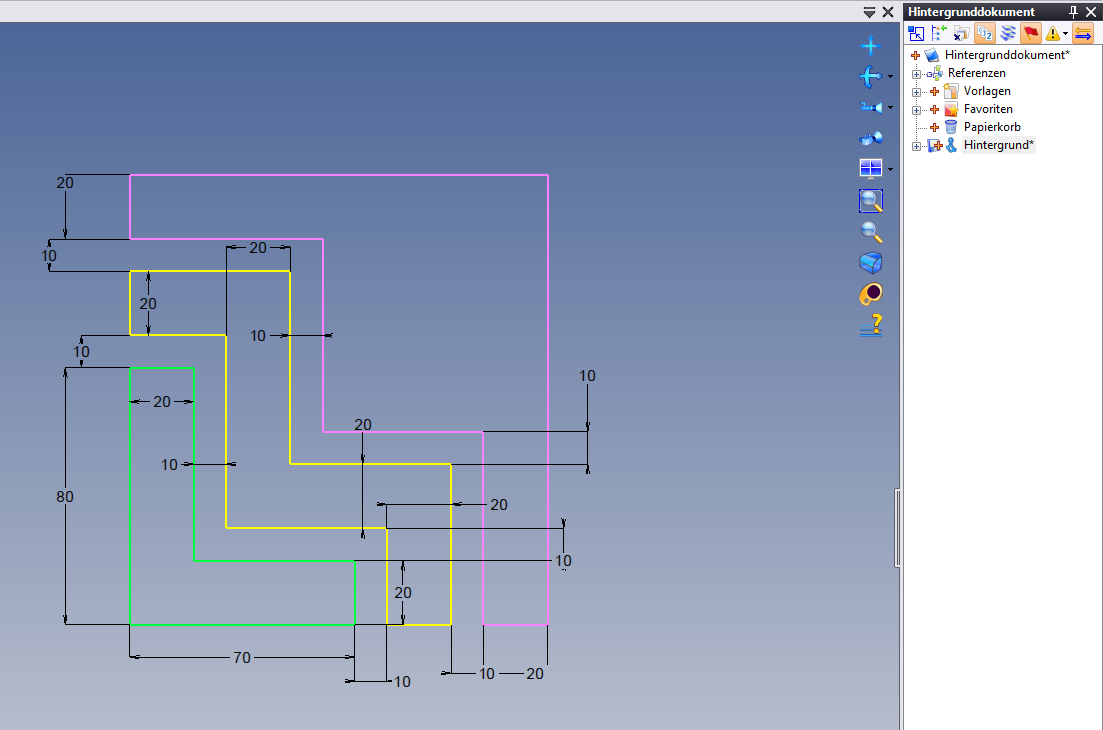Click the stacked layers icon
The height and width of the screenshot is (730, 1103).
pyautogui.click(x=1008, y=33)
